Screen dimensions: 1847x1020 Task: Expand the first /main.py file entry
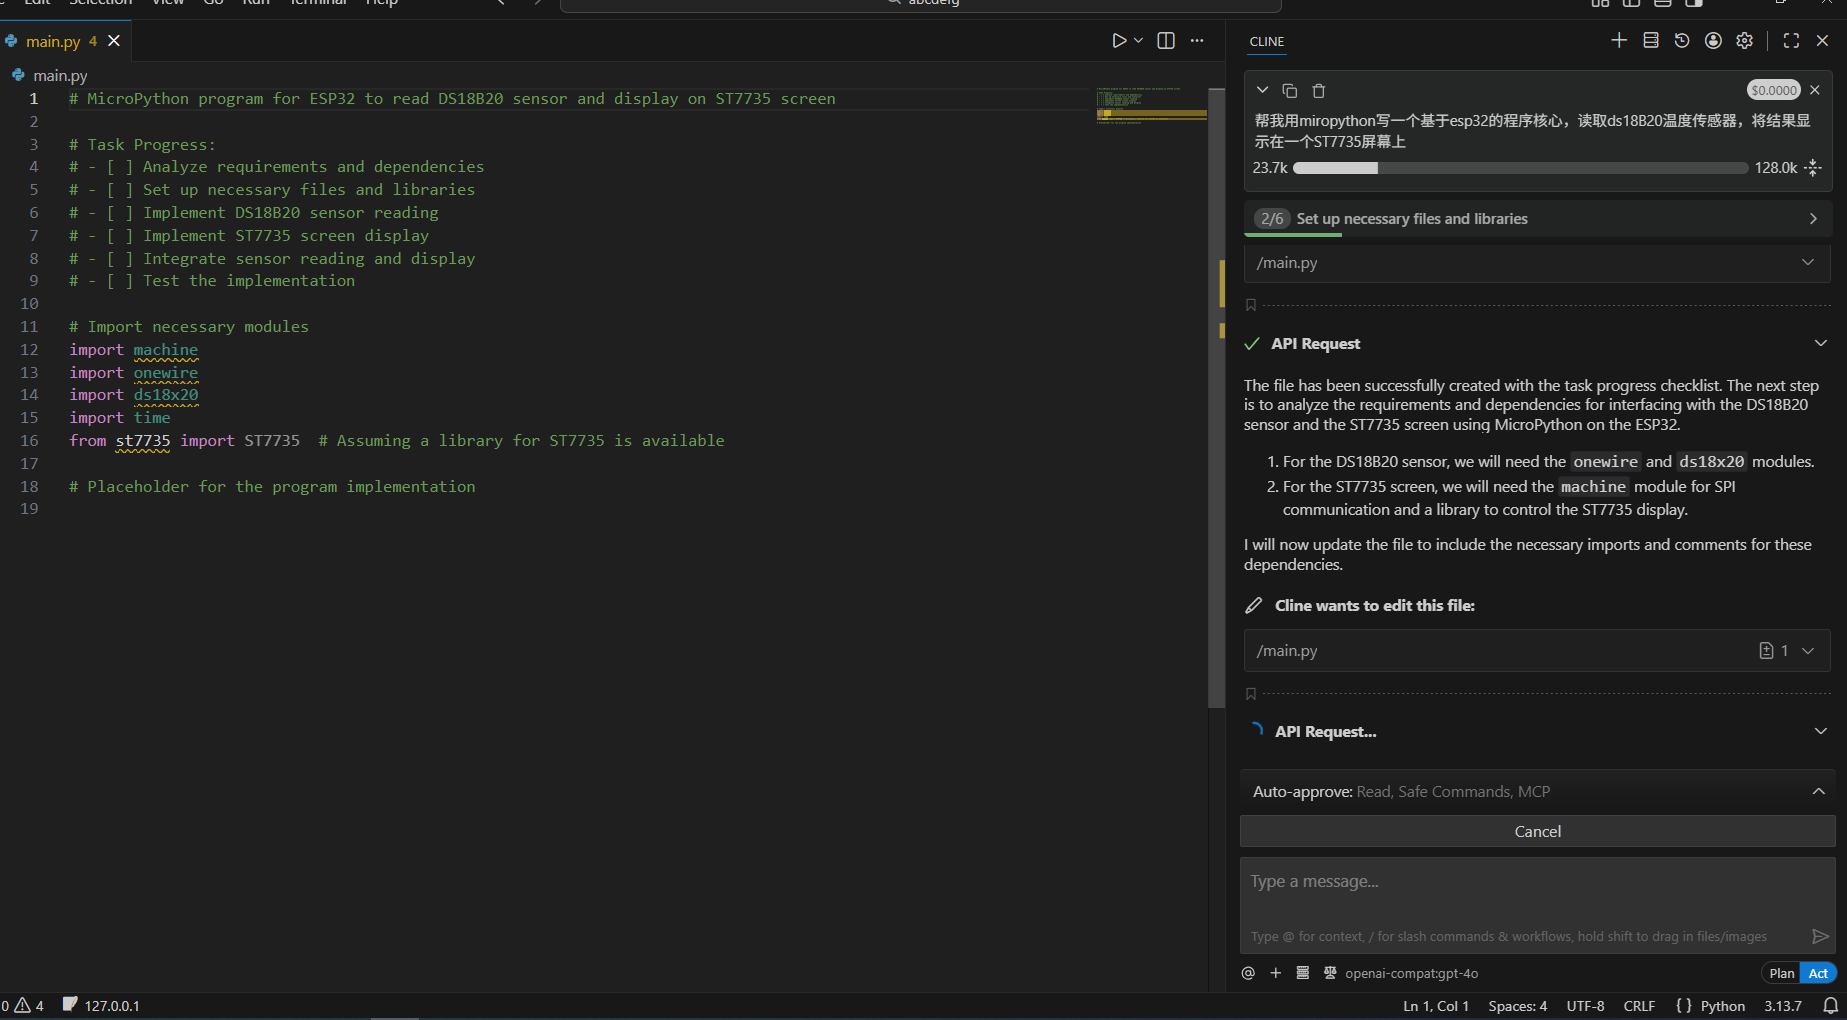pos(1538,262)
